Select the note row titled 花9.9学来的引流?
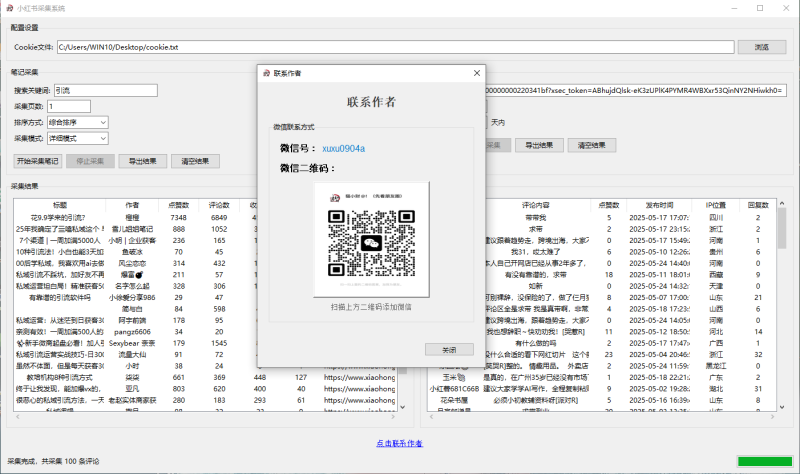The height and width of the screenshot is (474, 800). click(58, 217)
